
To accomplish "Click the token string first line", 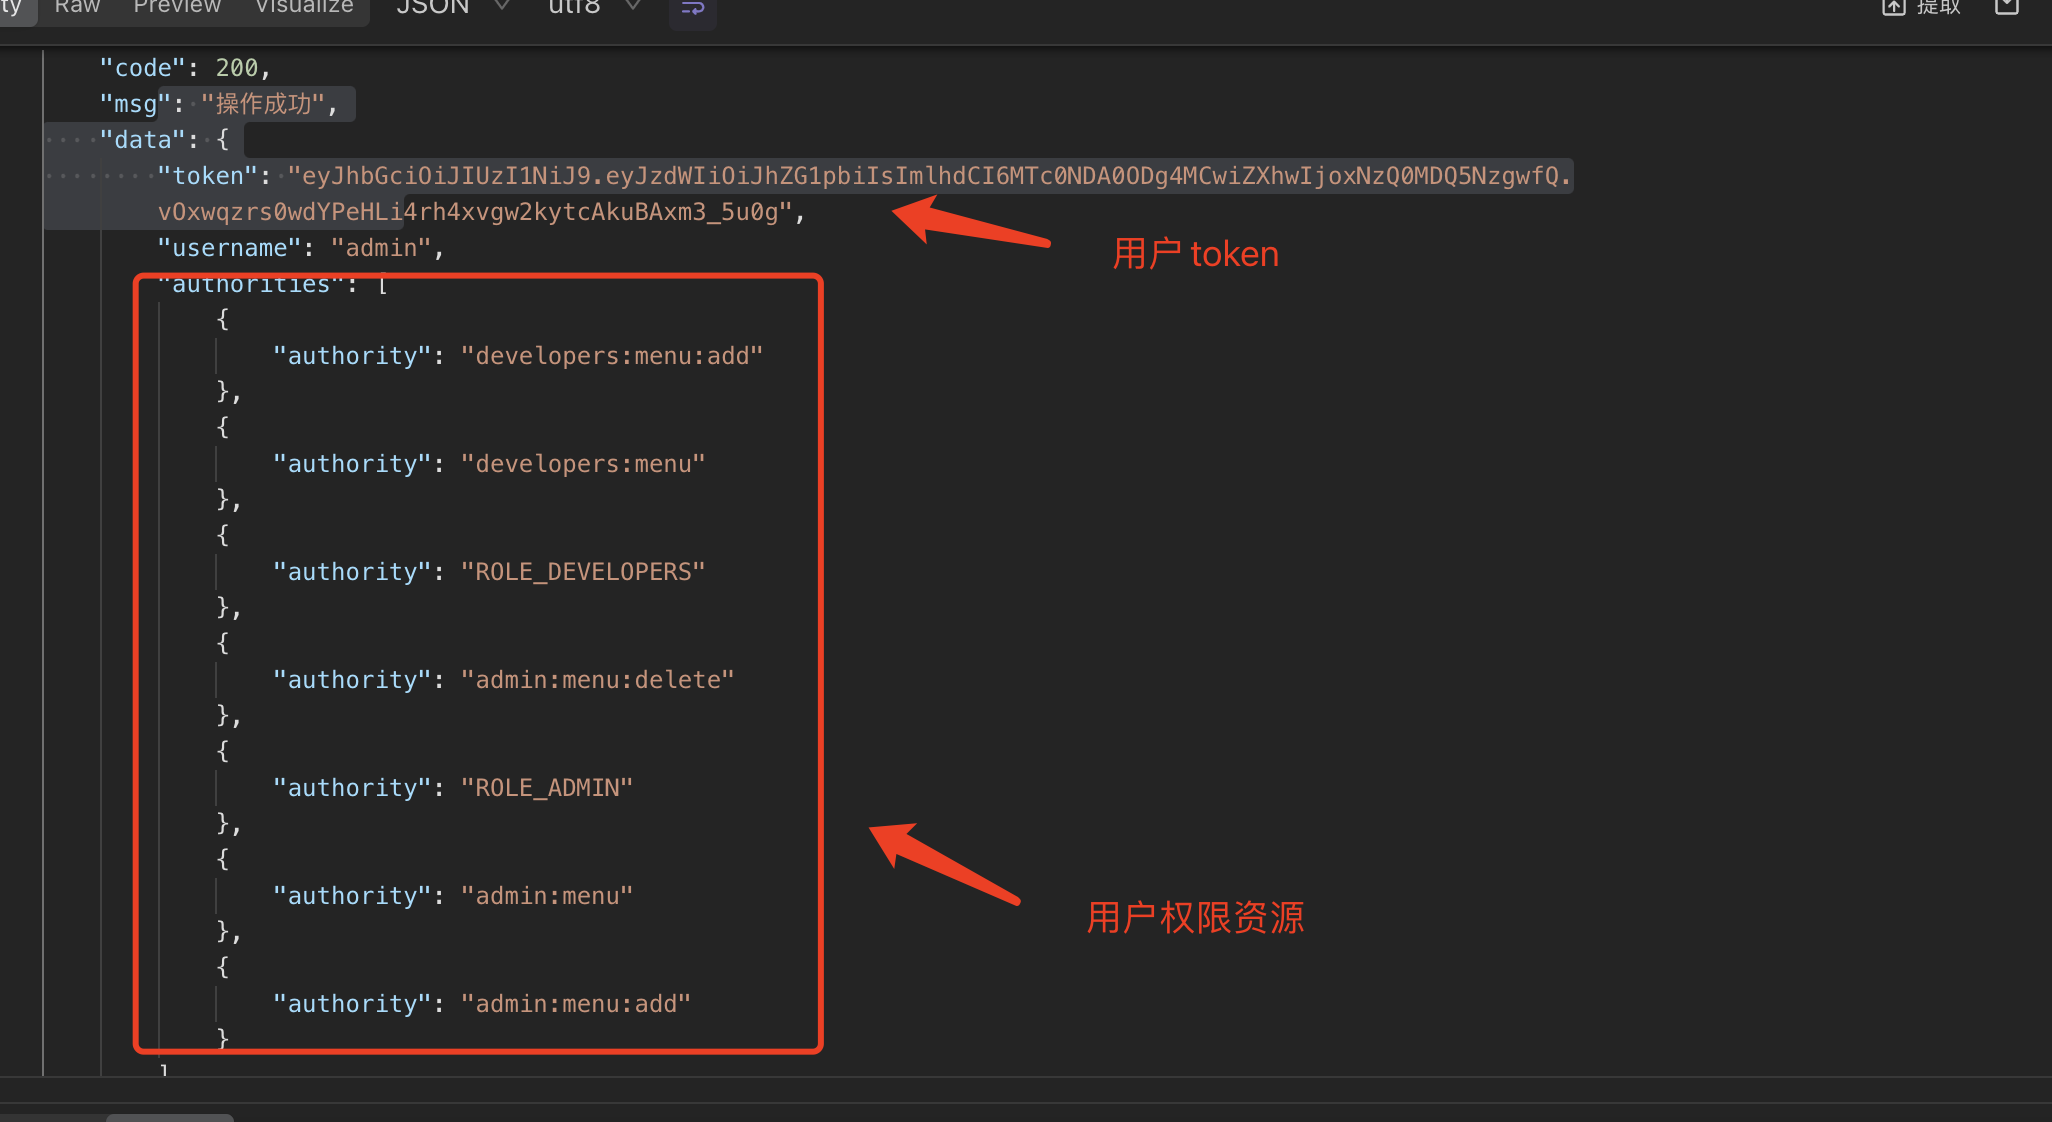I will tap(930, 176).
